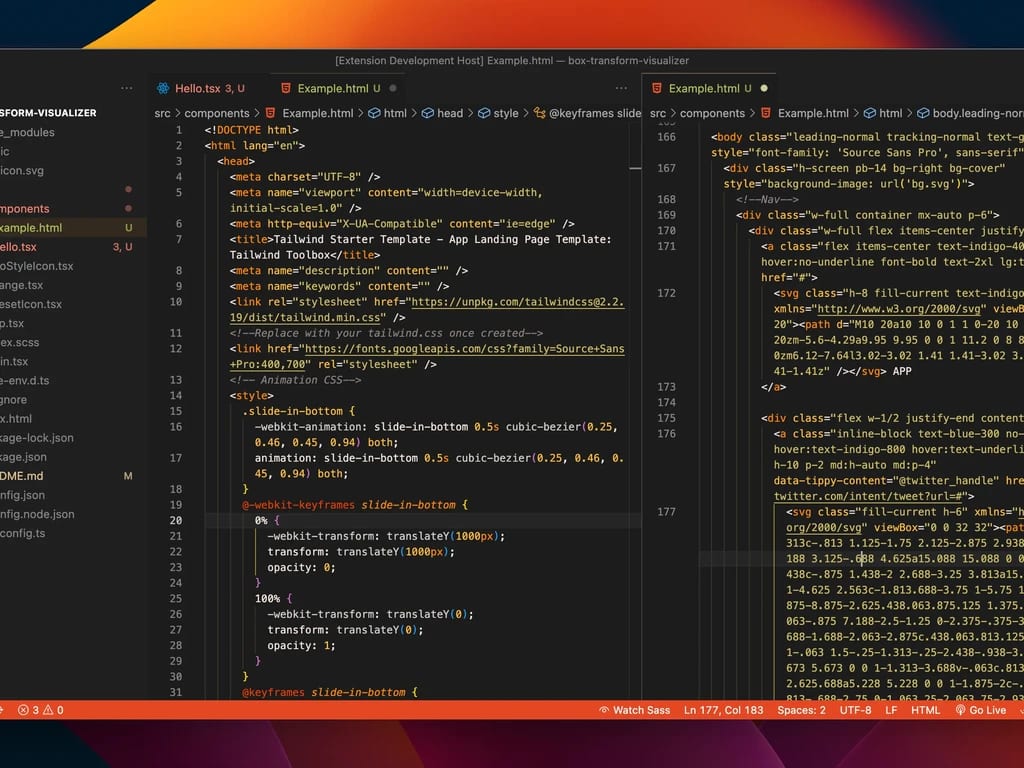Click the React icon on Hello.tsx tab
The image size is (1024, 768).
click(163, 88)
